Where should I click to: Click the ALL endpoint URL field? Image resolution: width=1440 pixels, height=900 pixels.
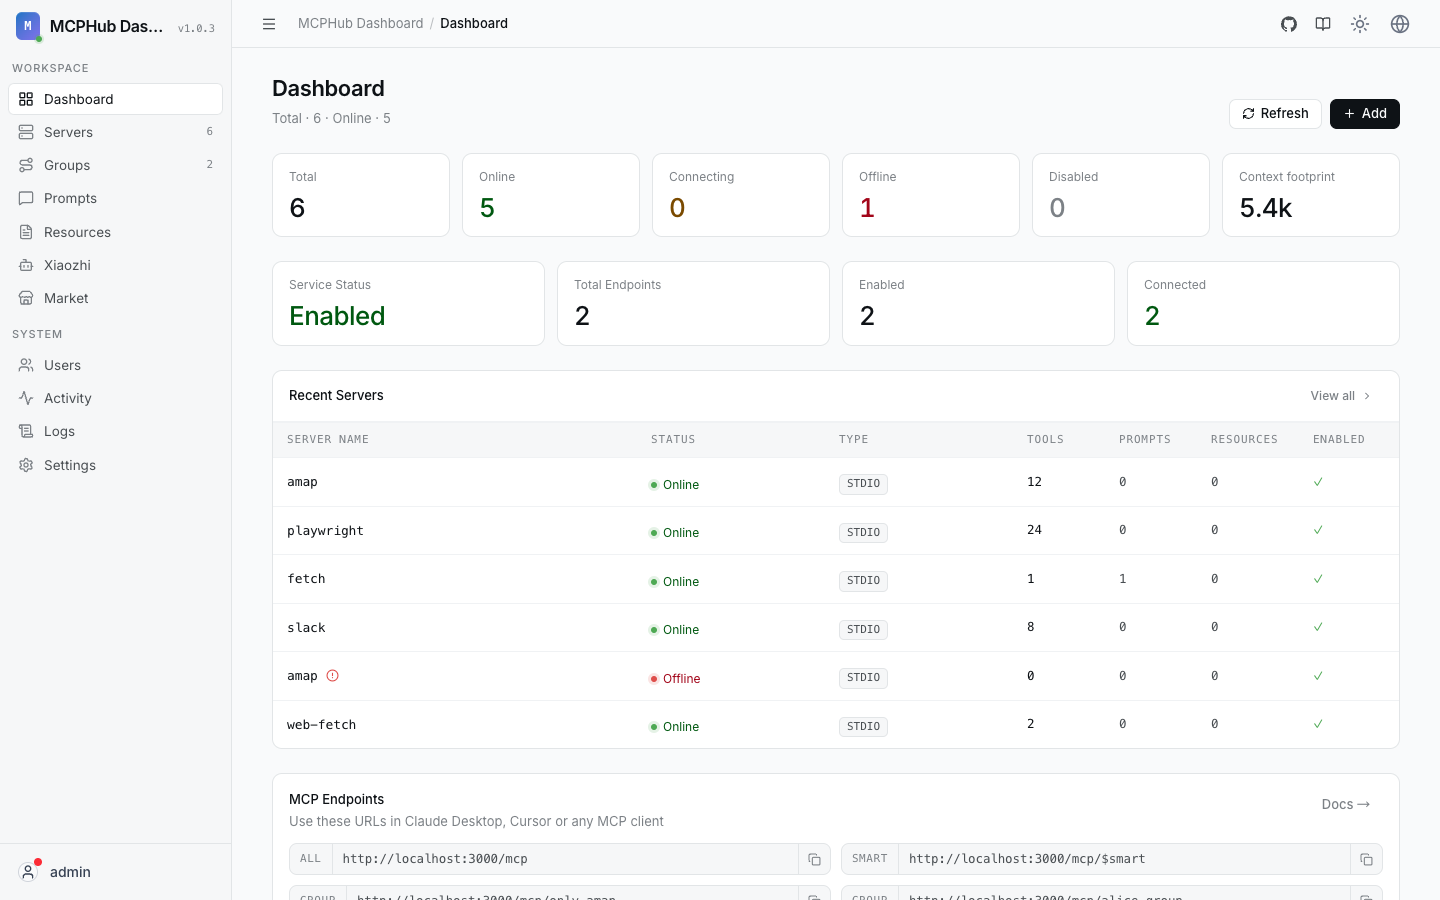(x=565, y=859)
